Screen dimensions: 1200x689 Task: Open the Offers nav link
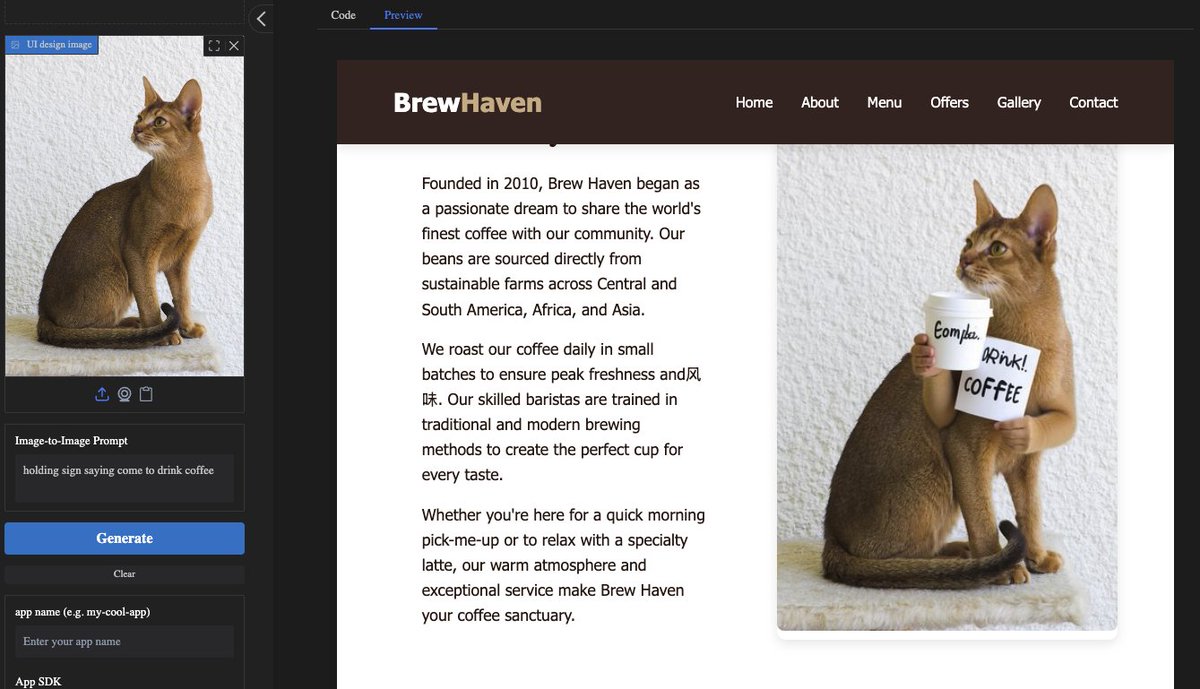coord(949,102)
